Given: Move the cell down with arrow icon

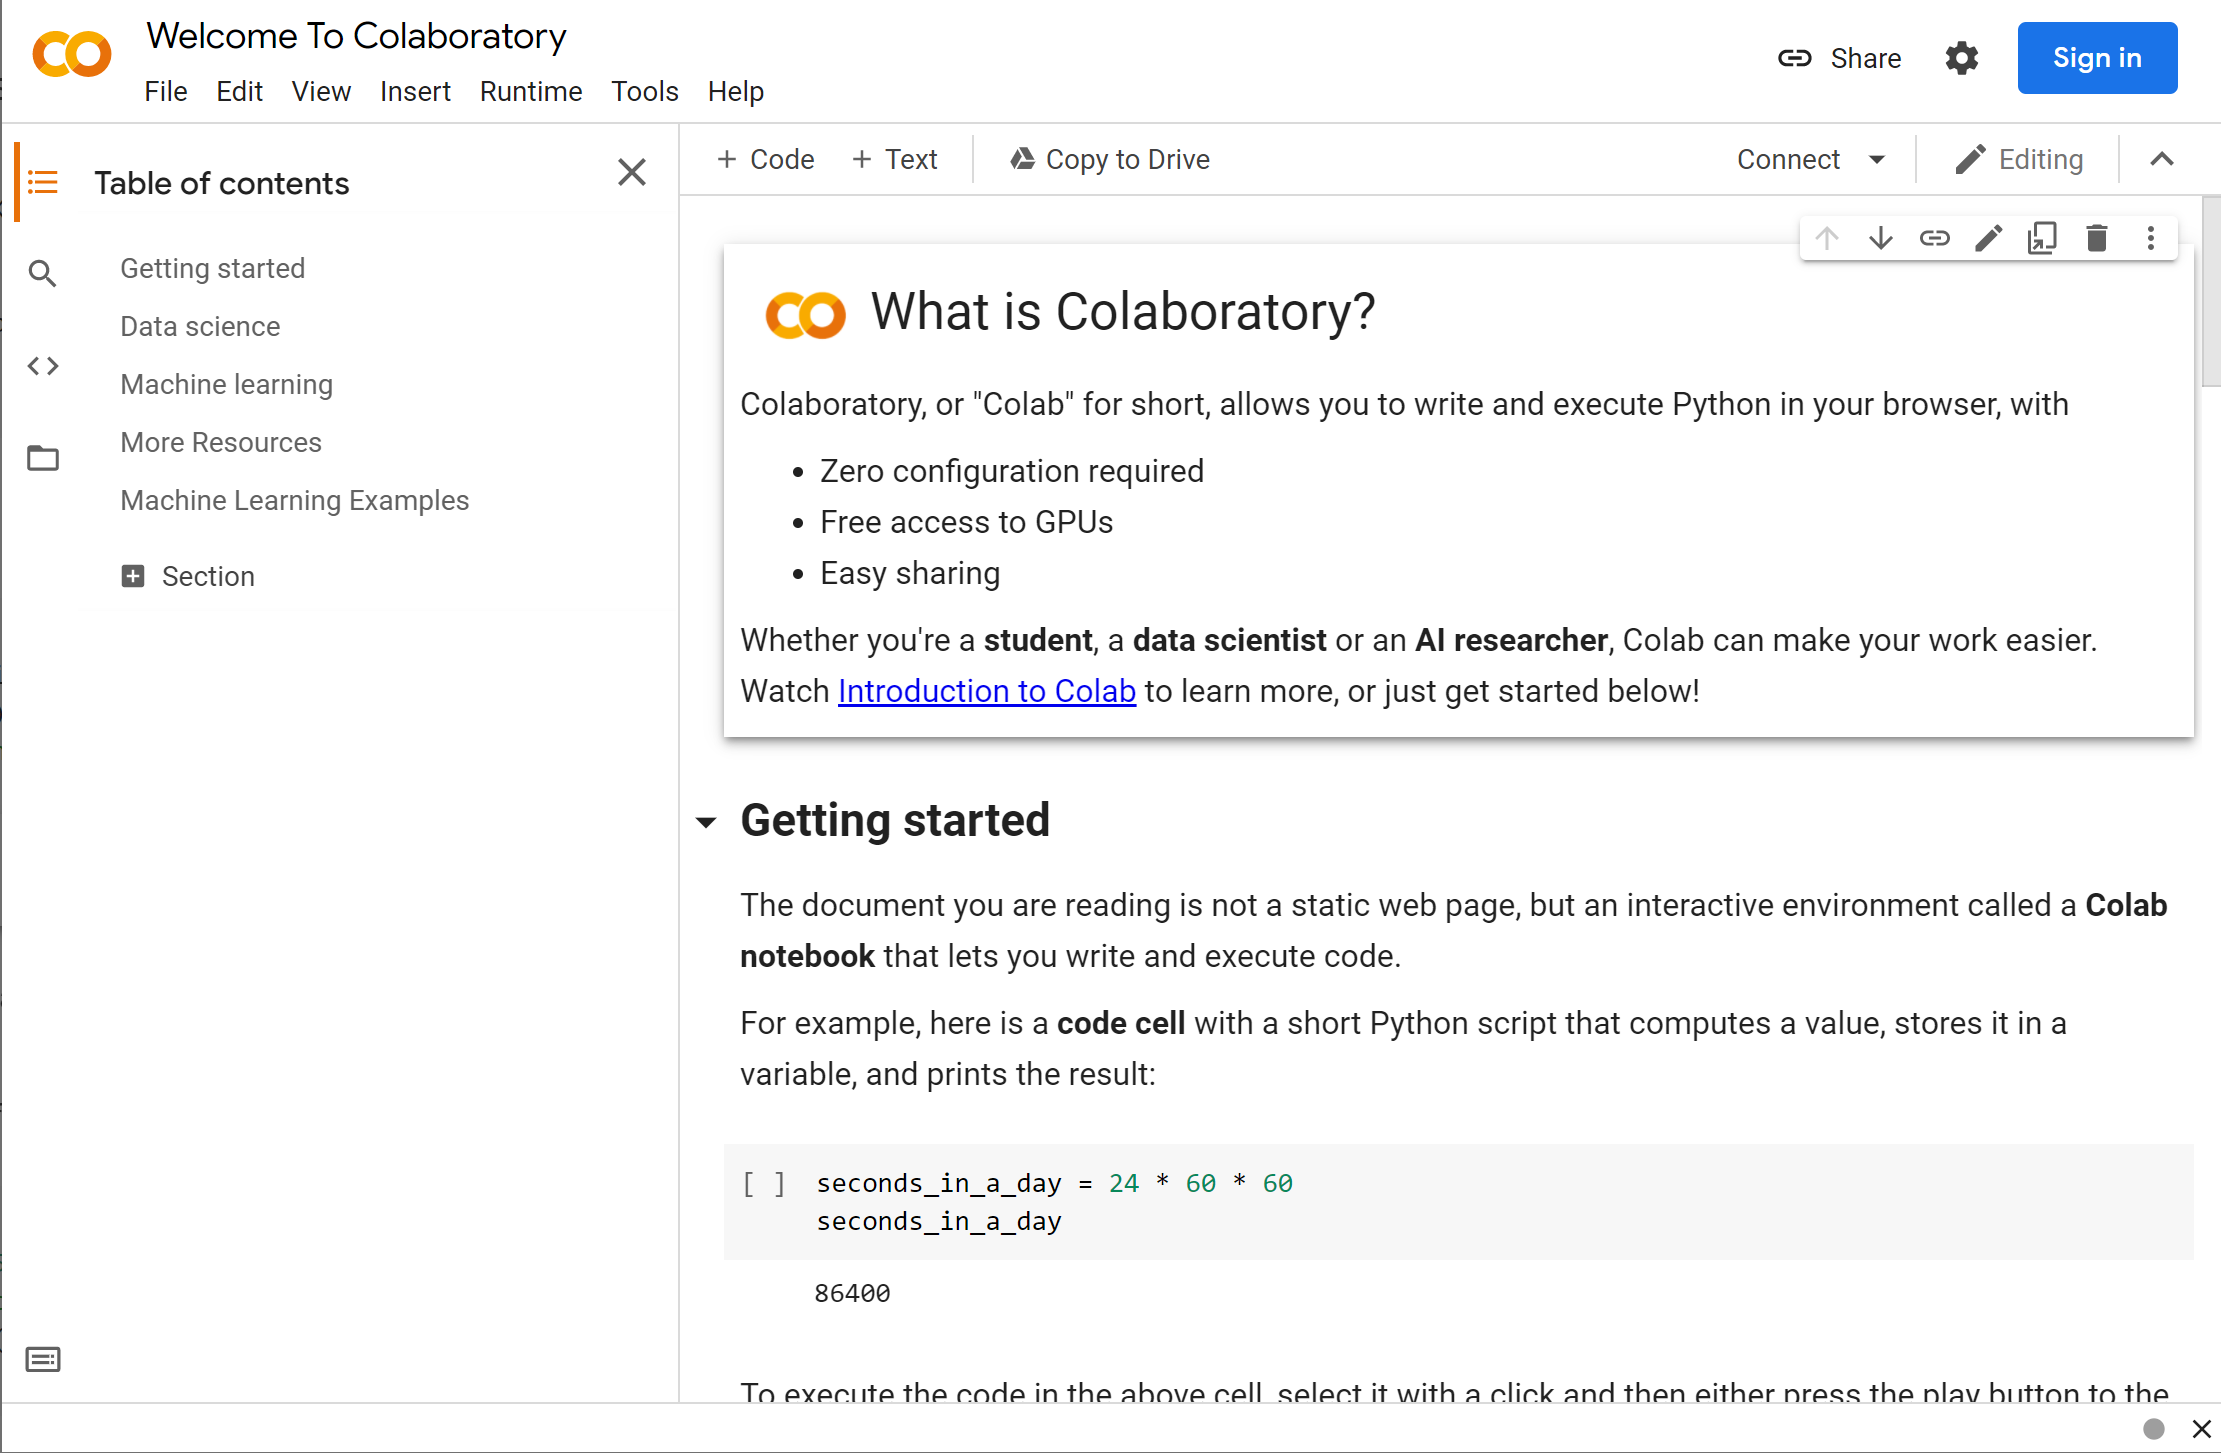Looking at the screenshot, I should pyautogui.click(x=1881, y=238).
